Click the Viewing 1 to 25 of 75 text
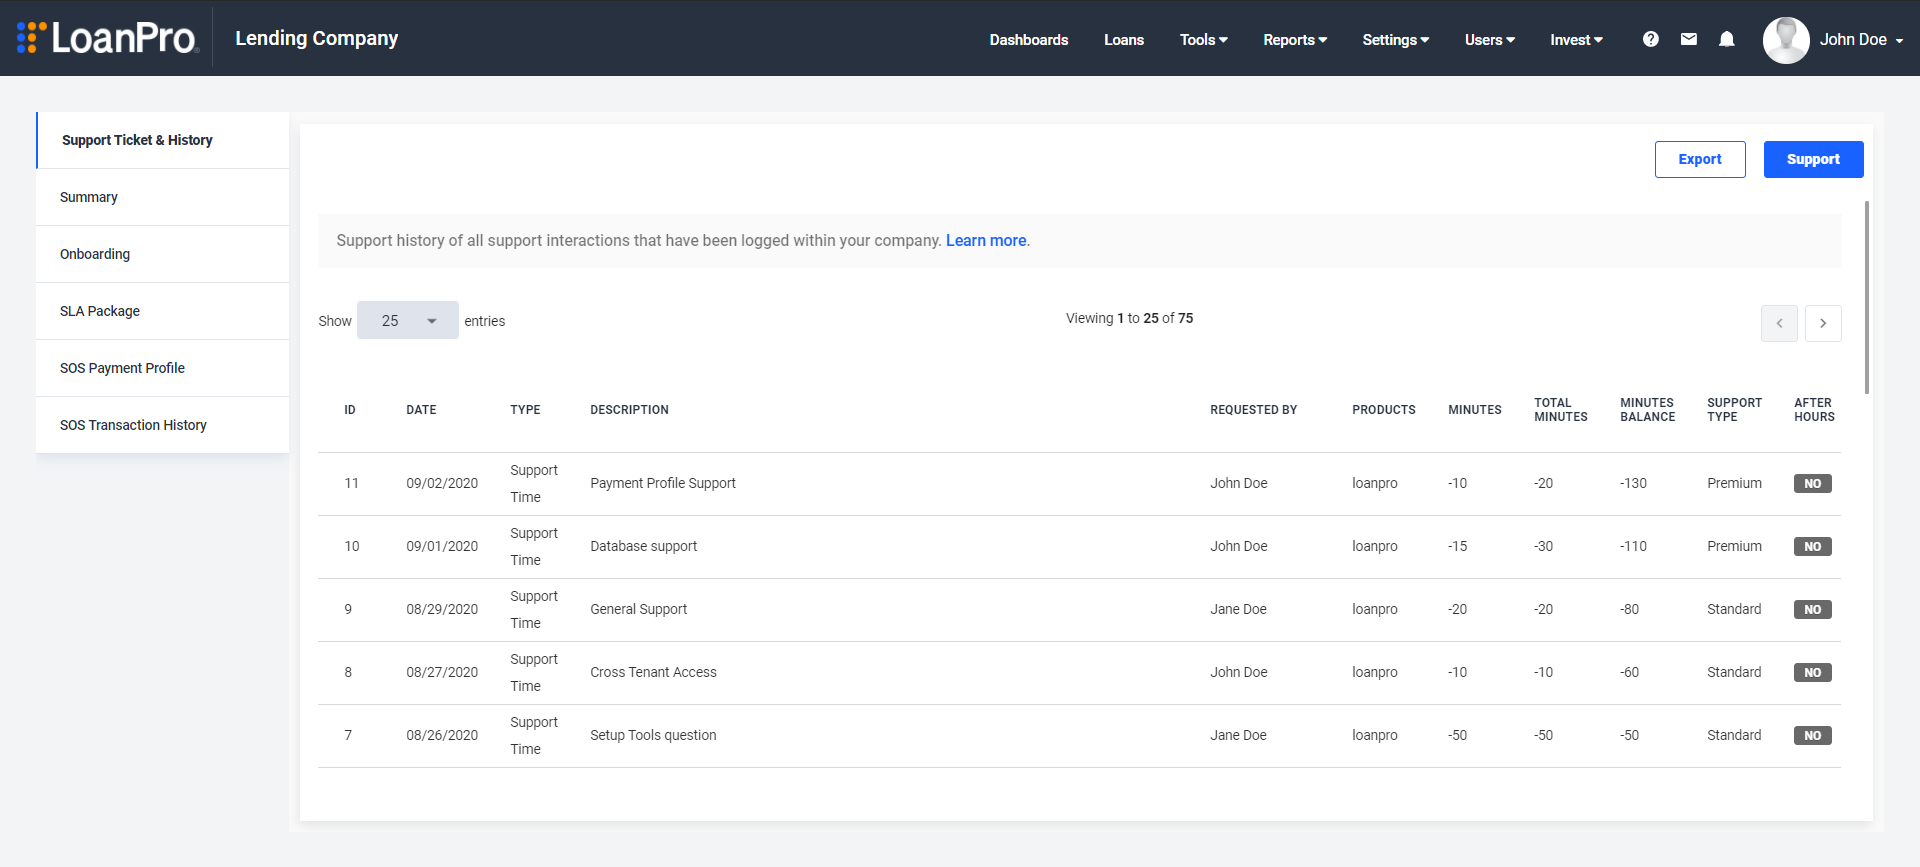The width and height of the screenshot is (1920, 867). (1129, 318)
